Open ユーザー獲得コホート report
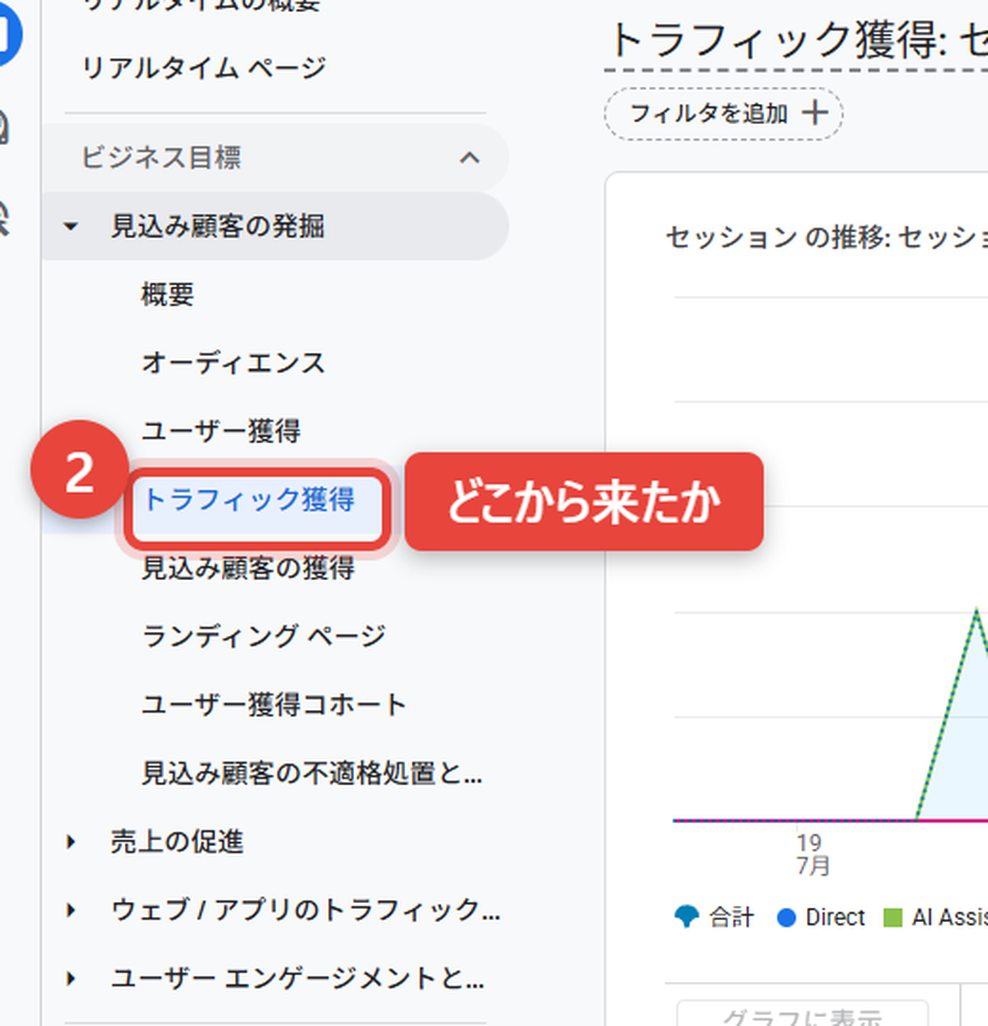988x1026 pixels. pos(275,705)
